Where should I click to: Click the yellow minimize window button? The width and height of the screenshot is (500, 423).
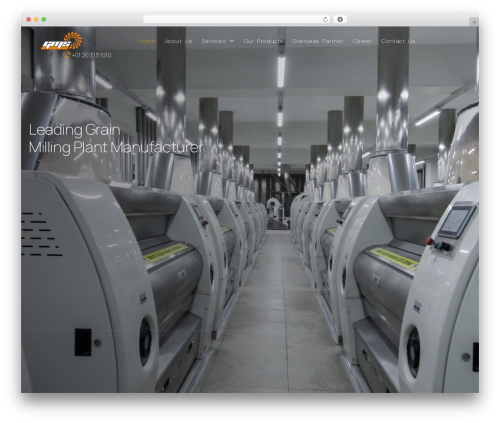pyautogui.click(x=36, y=19)
